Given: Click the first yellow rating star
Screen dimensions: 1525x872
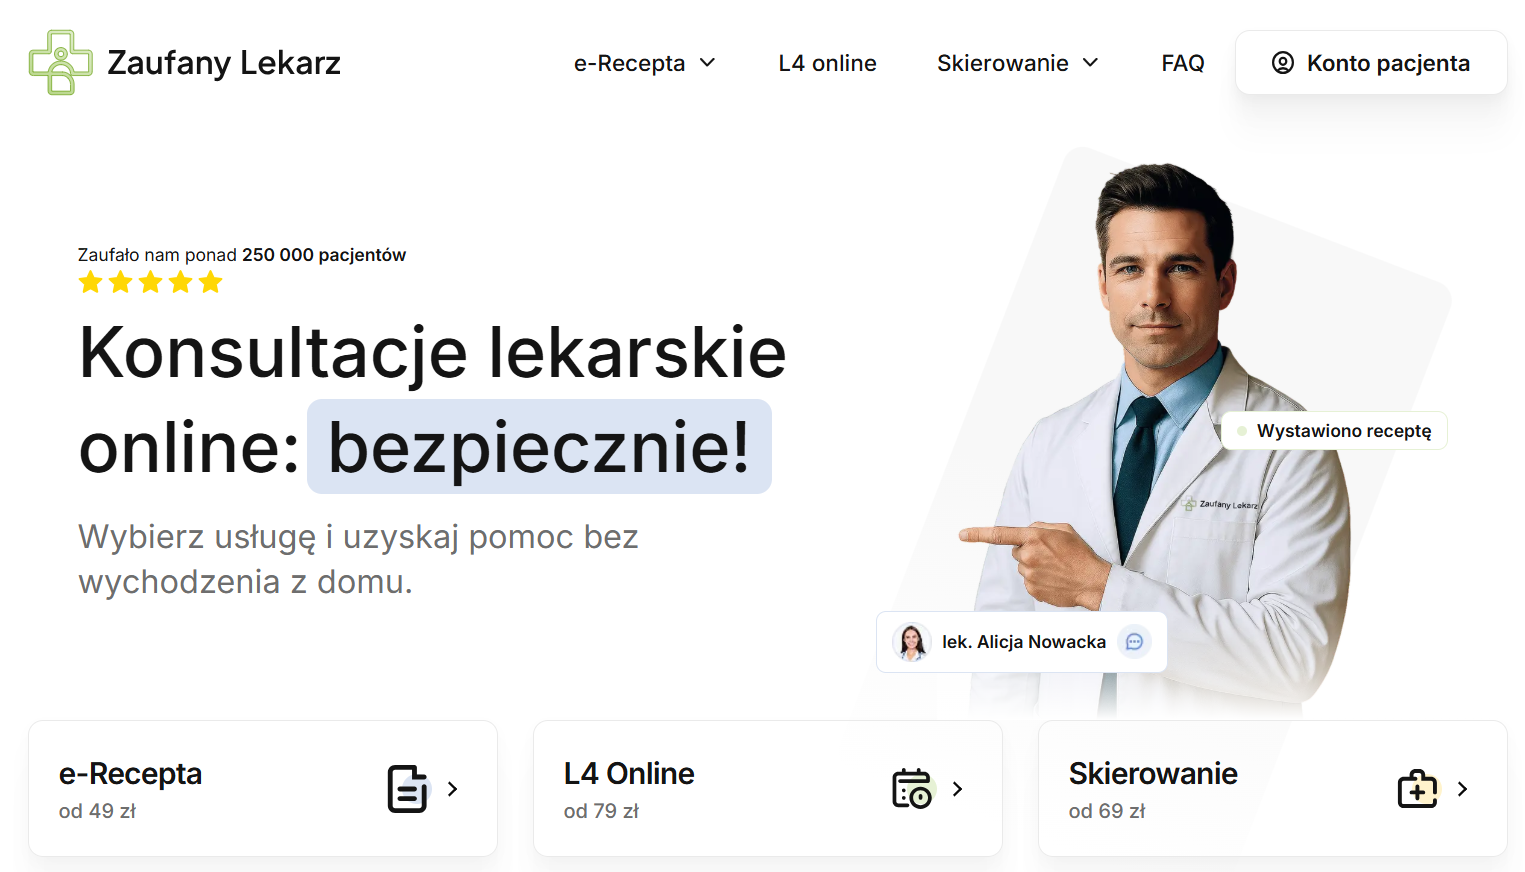Looking at the screenshot, I should (x=91, y=281).
